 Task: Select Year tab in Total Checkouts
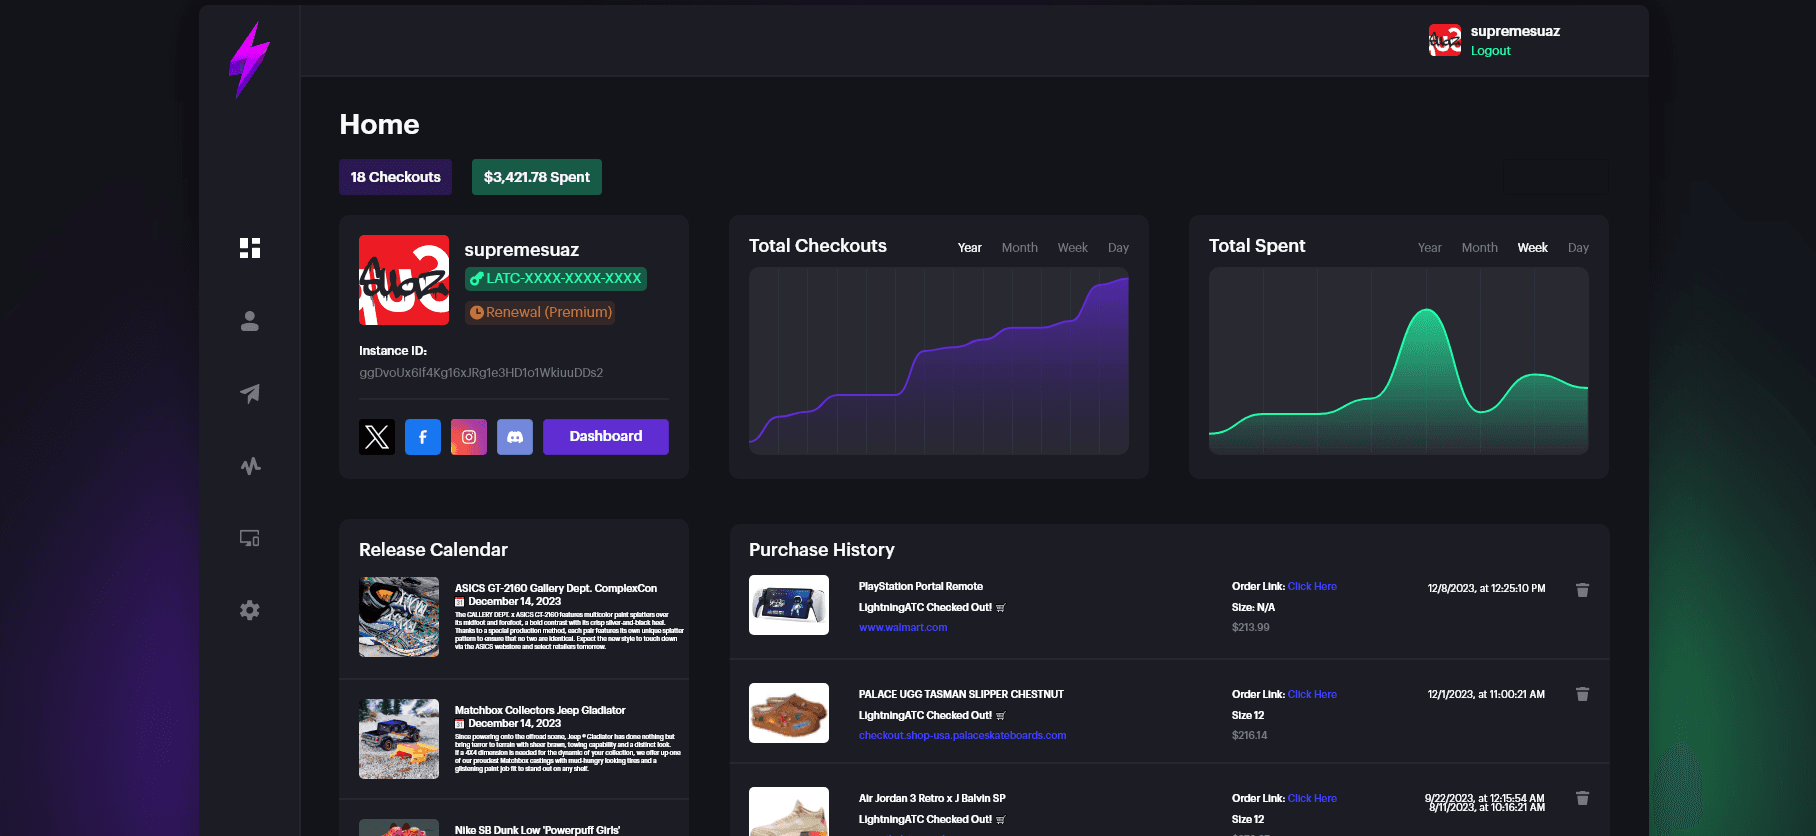tap(970, 248)
